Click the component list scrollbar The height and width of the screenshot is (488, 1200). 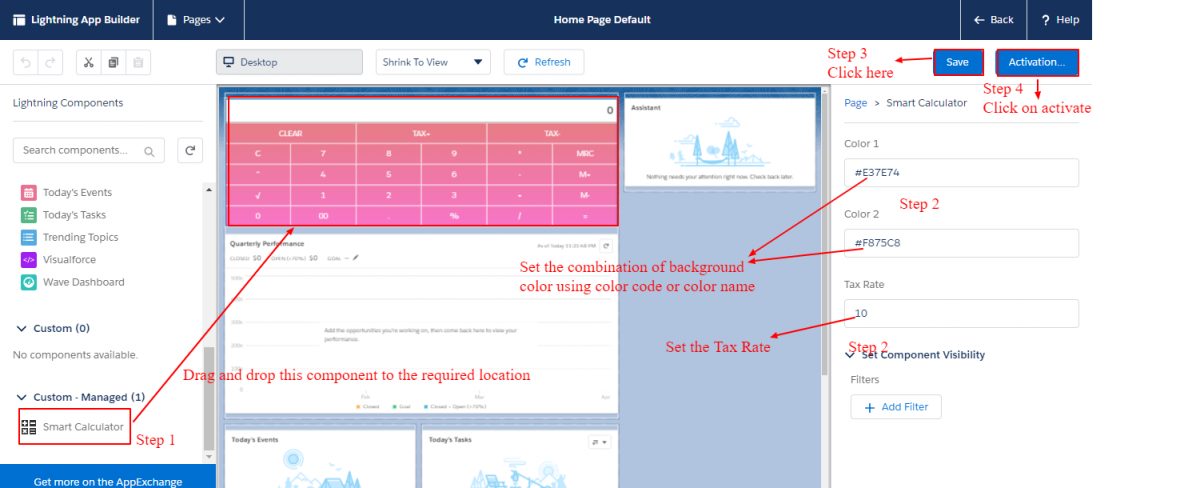(x=209, y=400)
